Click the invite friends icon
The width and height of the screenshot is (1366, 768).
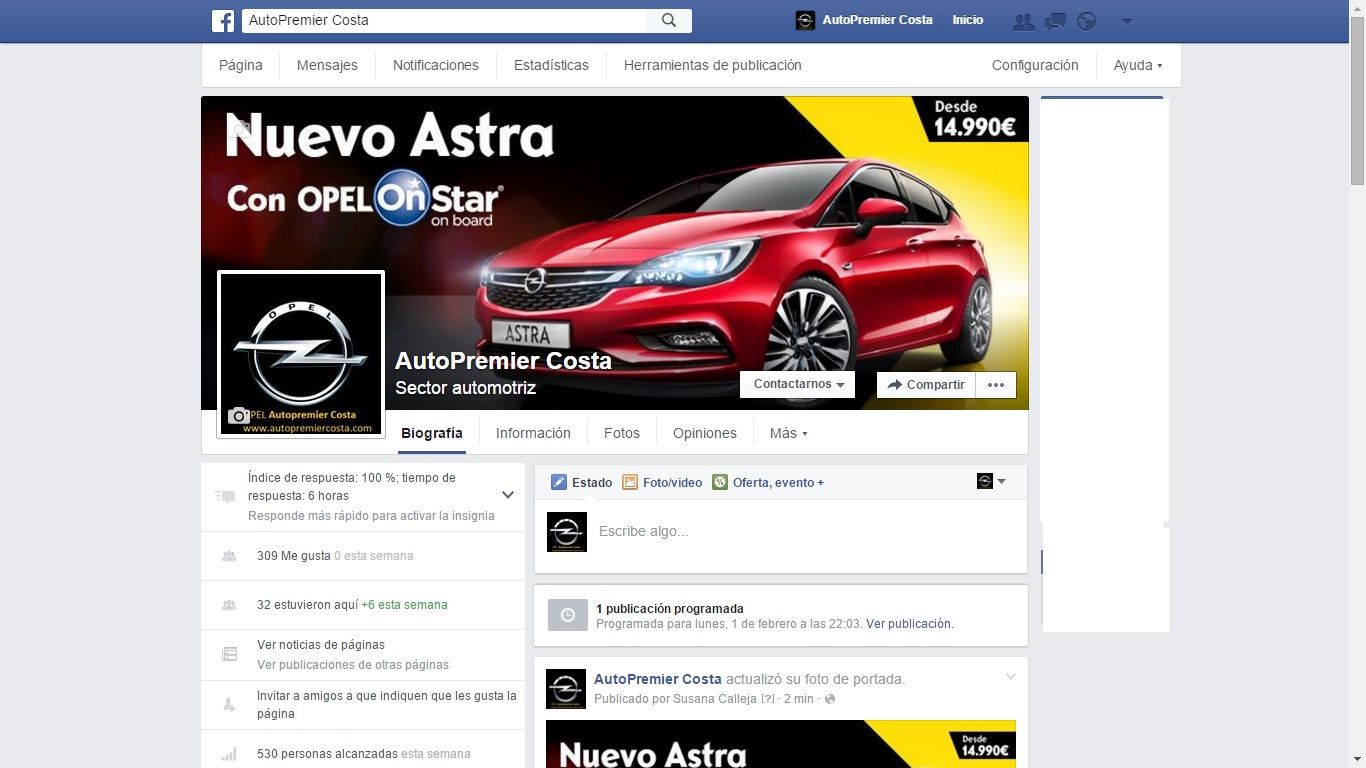click(229, 704)
